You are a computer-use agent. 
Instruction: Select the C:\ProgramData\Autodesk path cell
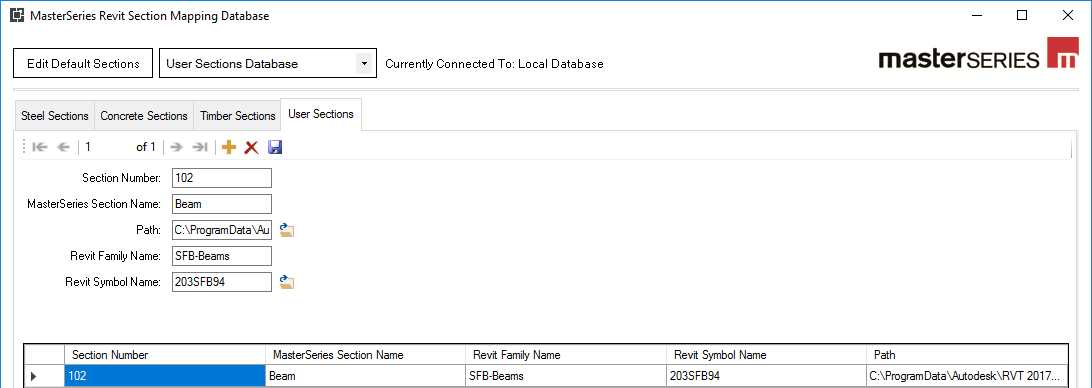point(967,376)
